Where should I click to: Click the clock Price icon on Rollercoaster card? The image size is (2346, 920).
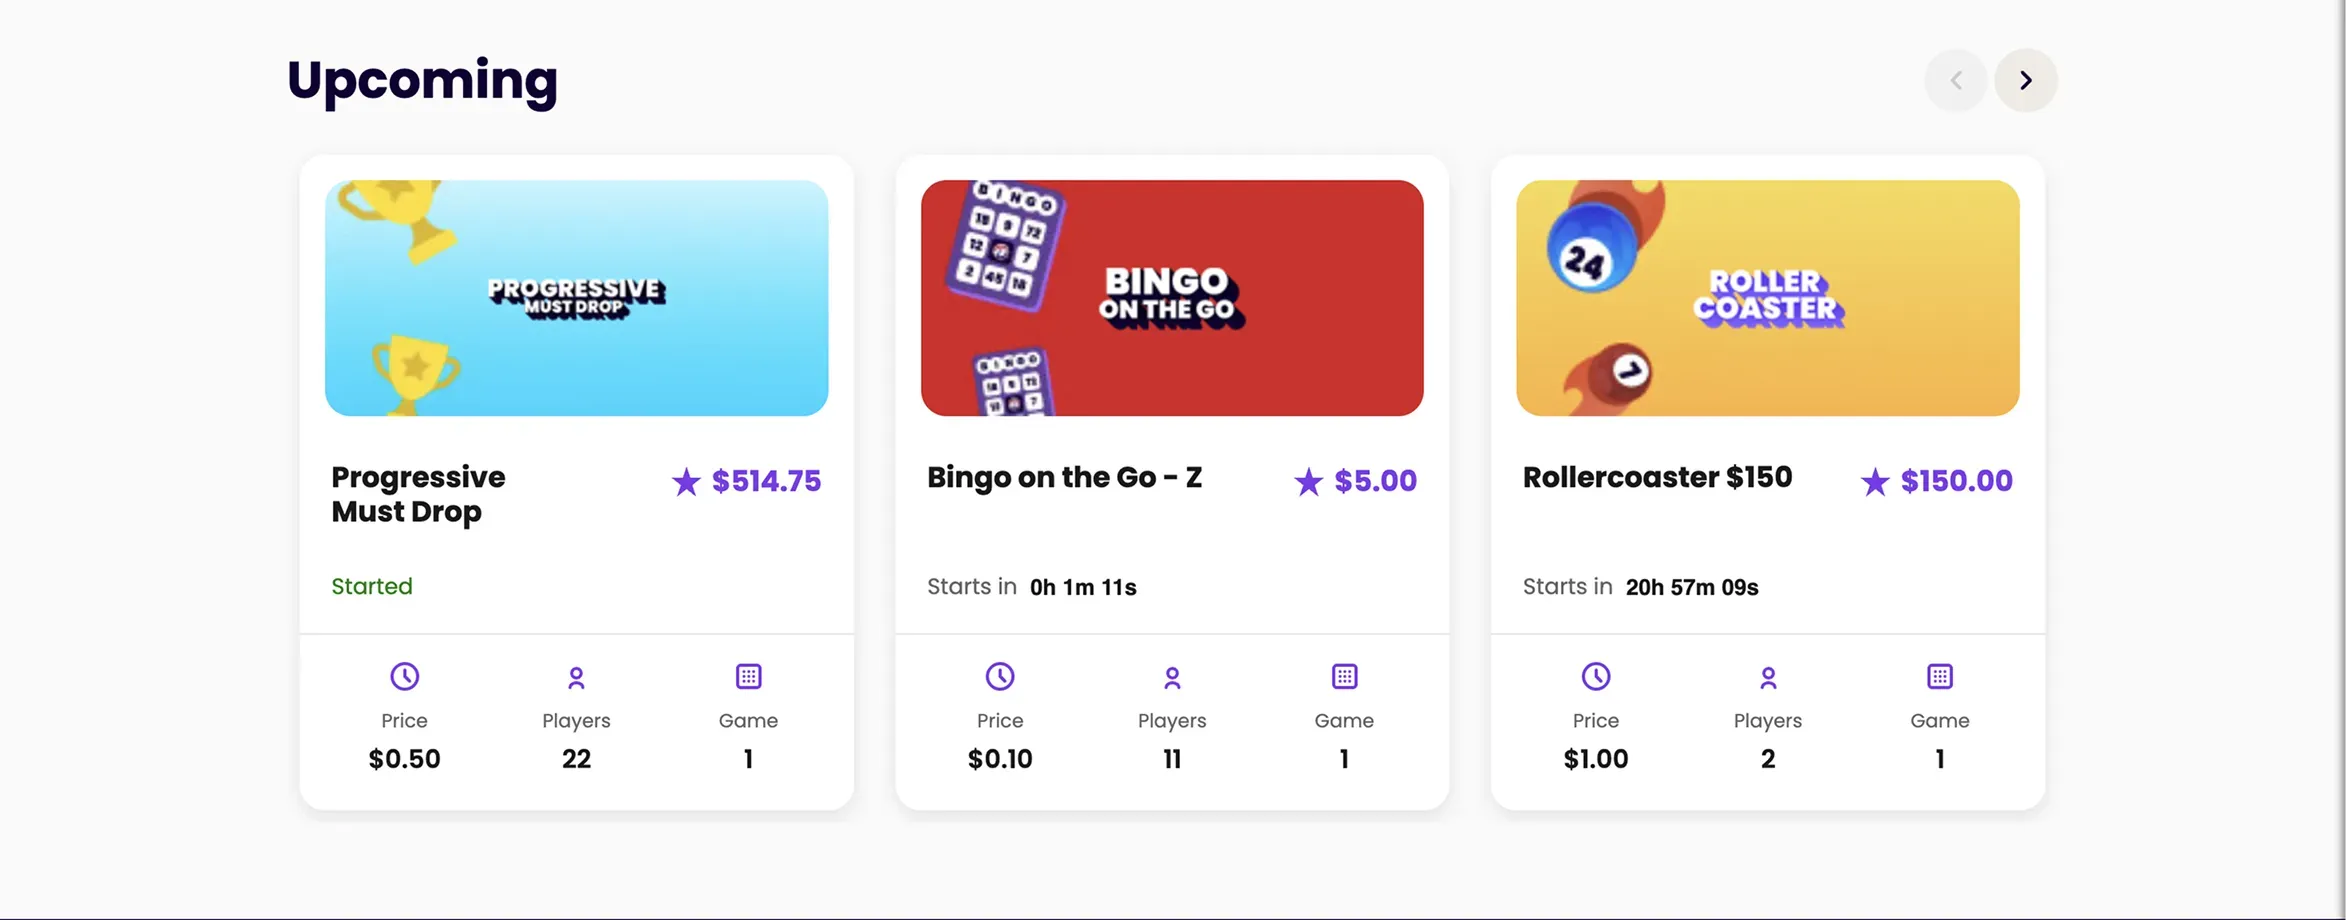(x=1596, y=677)
